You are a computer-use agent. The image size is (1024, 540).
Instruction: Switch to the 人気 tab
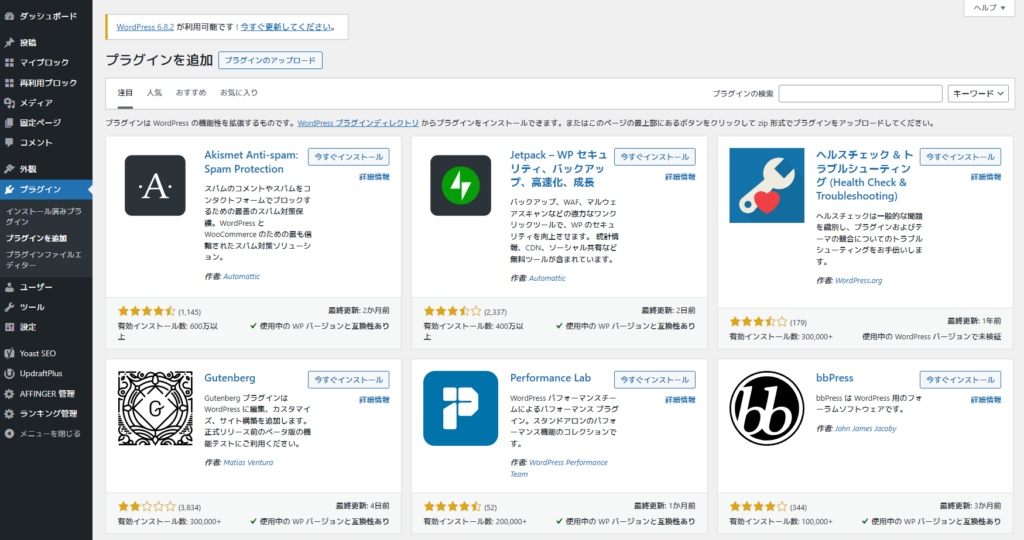[154, 93]
